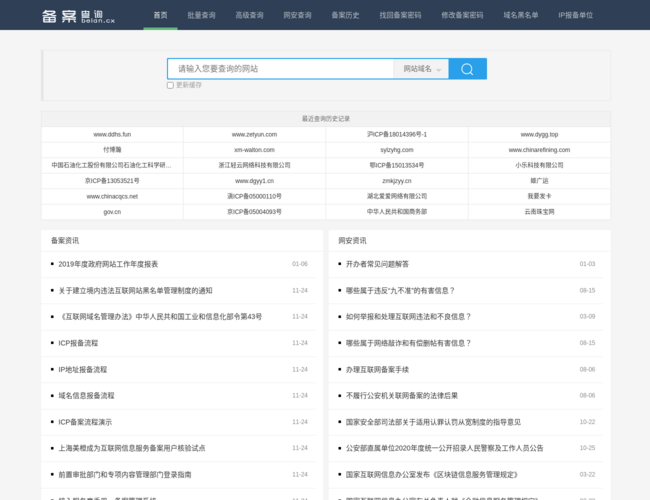Open article 开办者常见问题解答

(x=377, y=264)
